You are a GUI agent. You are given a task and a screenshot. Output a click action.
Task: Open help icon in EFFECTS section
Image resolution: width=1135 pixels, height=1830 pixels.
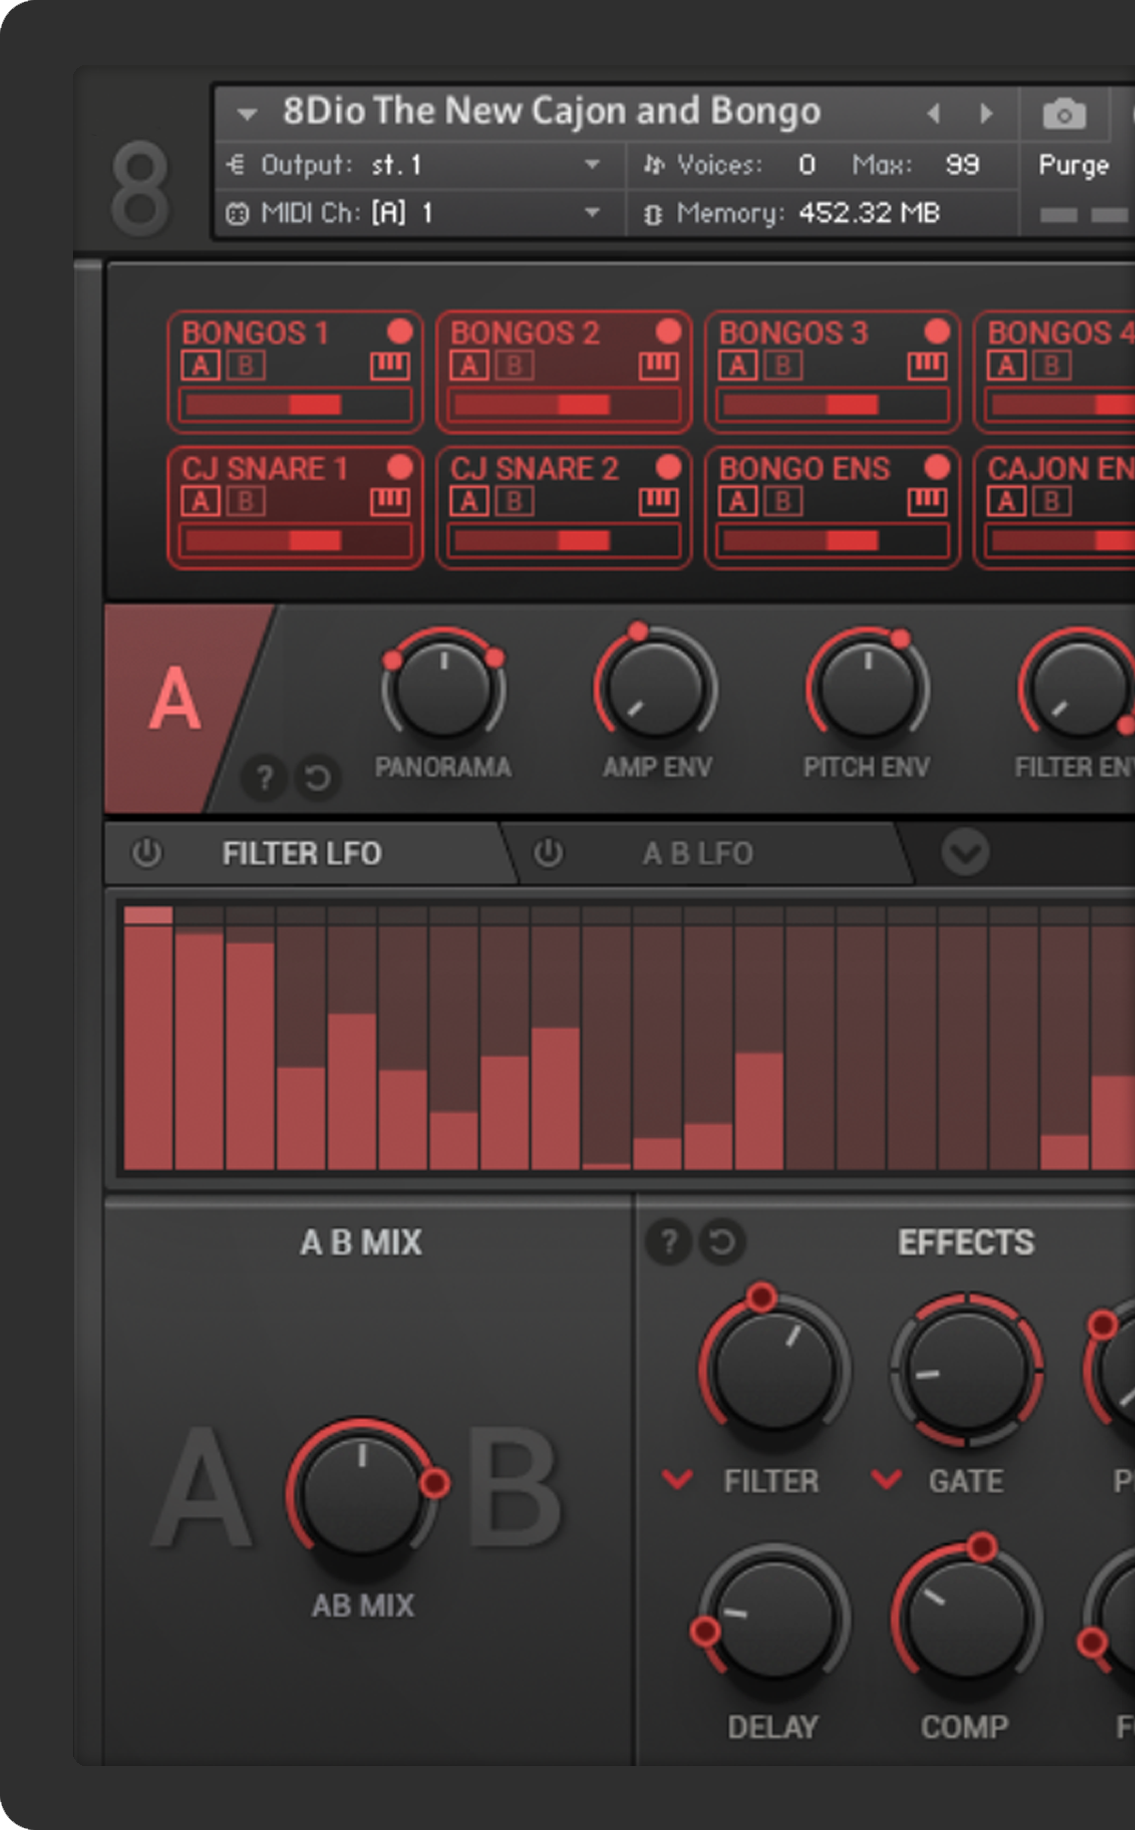[669, 1242]
